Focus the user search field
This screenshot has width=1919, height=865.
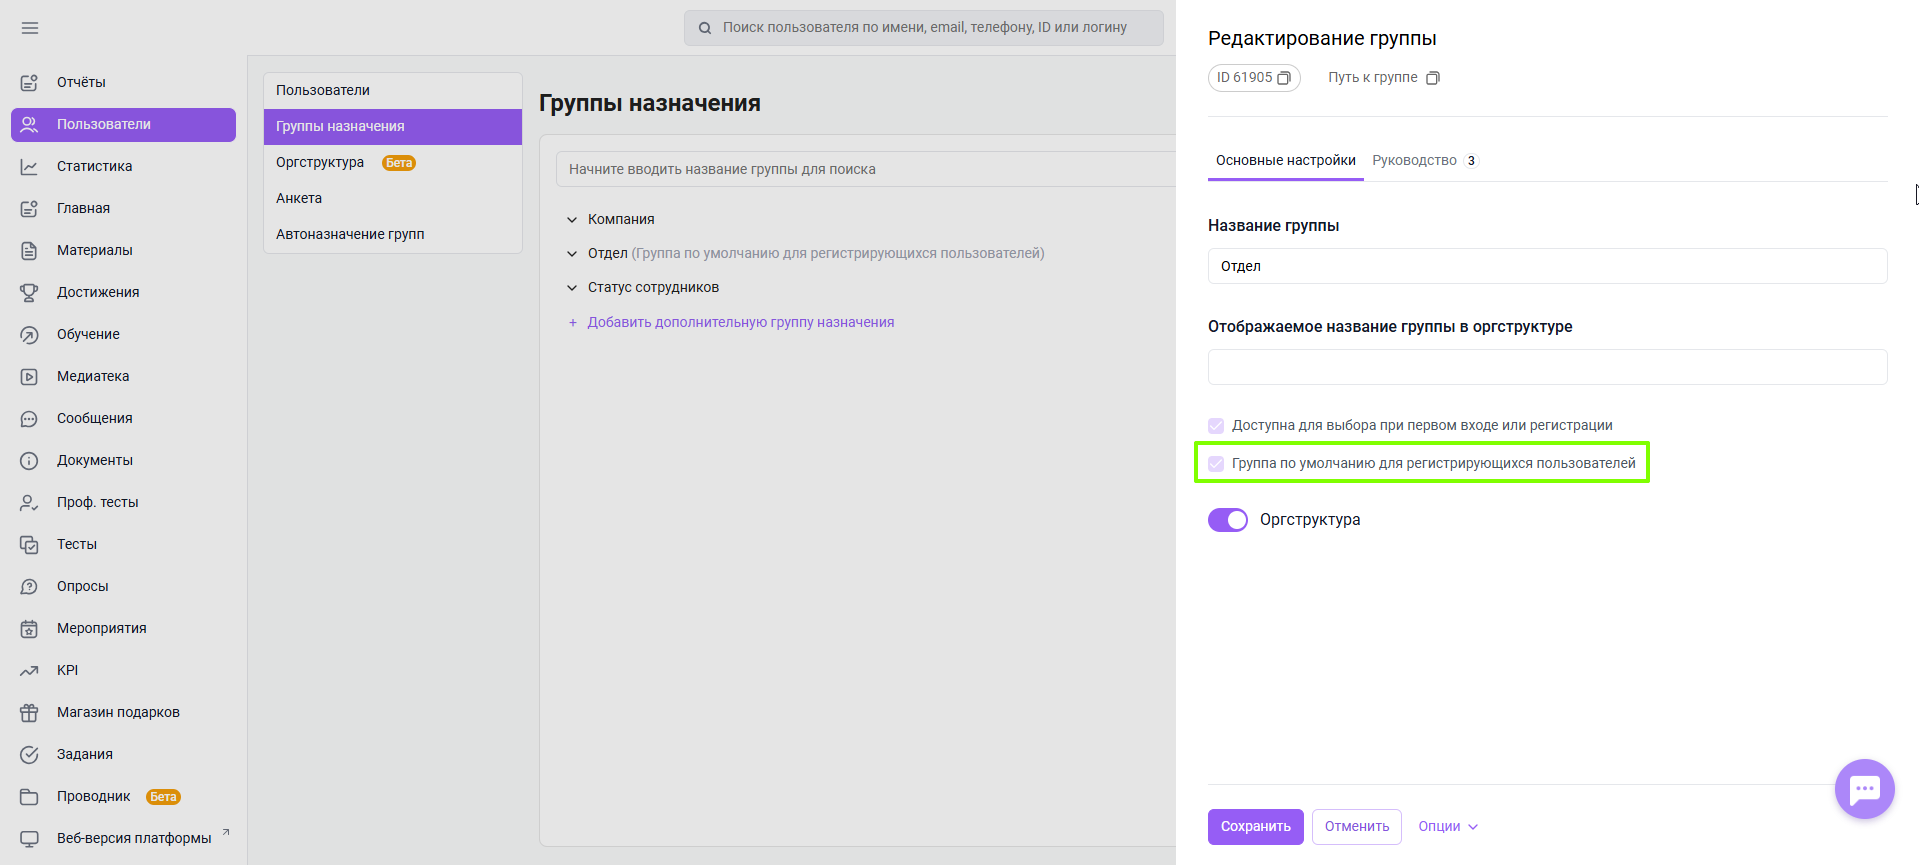pyautogui.click(x=924, y=28)
